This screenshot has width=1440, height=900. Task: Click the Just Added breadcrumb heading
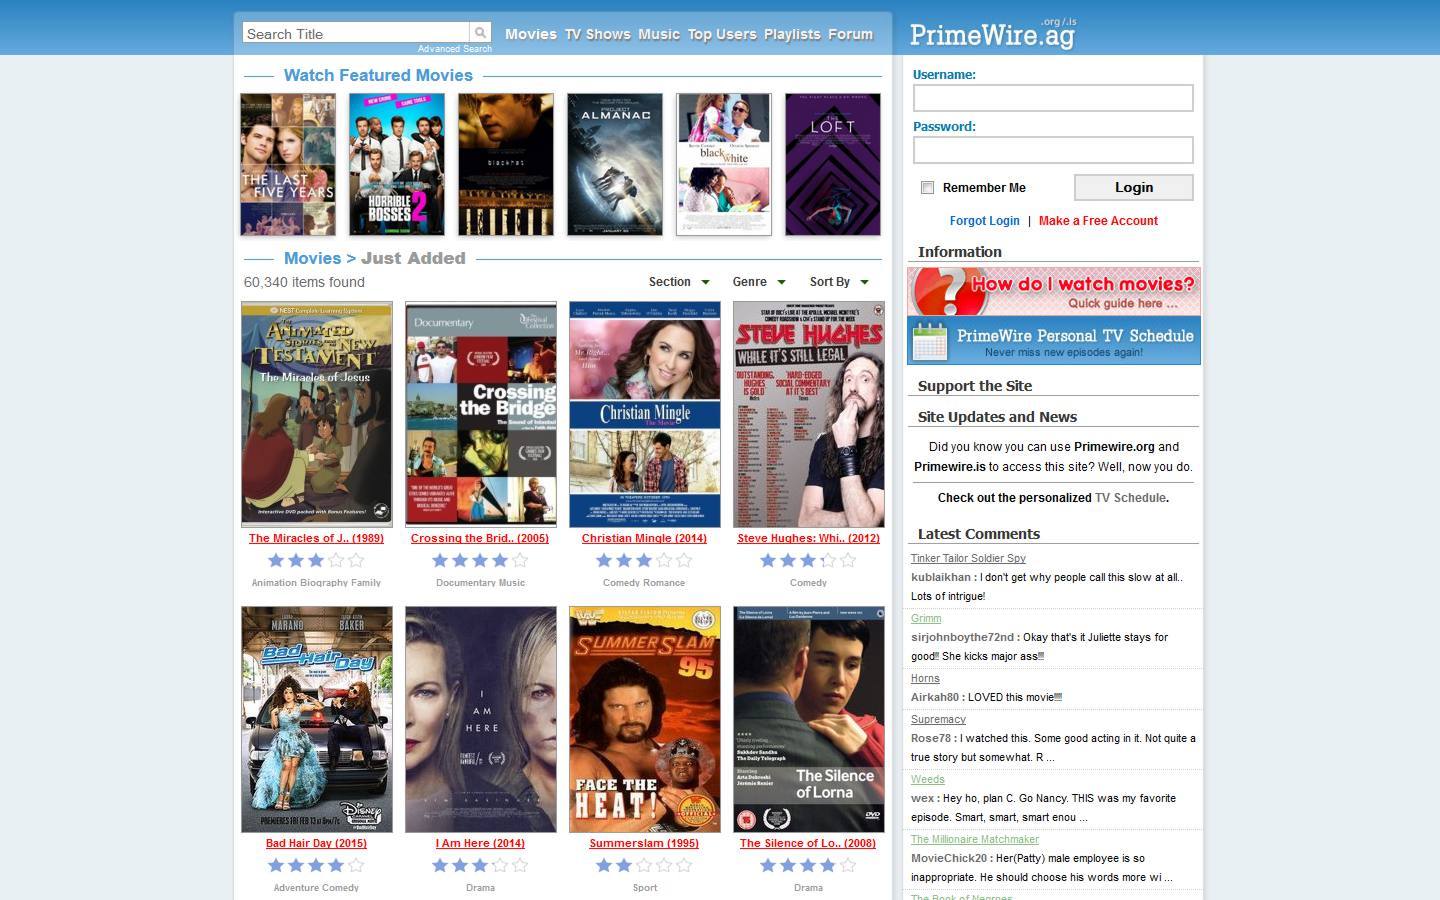click(x=413, y=258)
